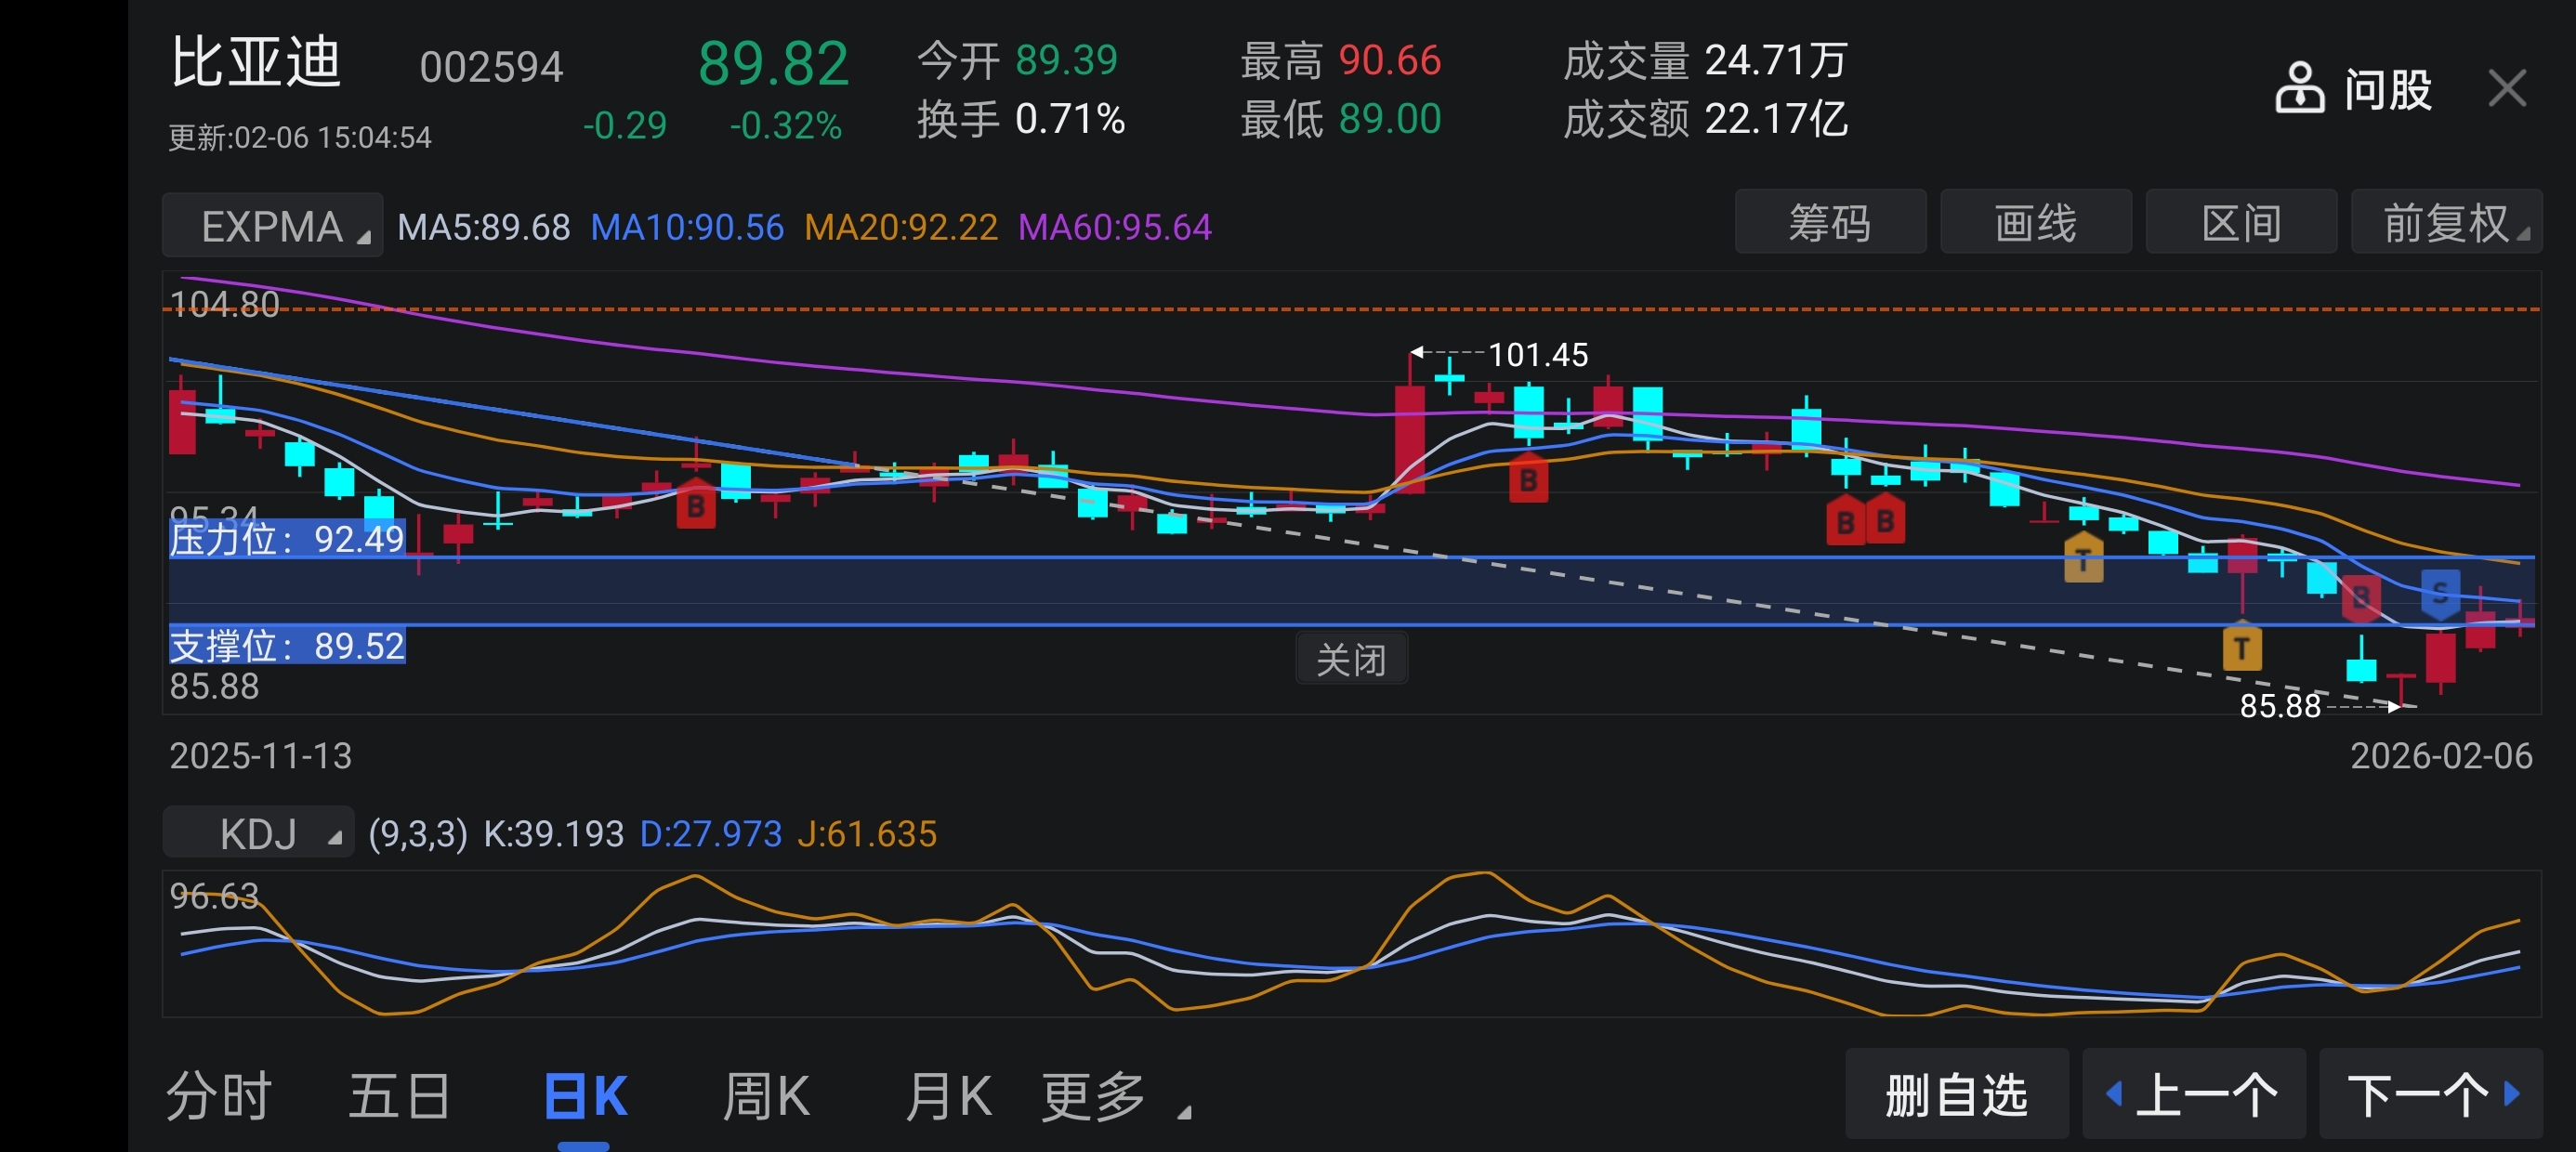
Task: Click the orange T marker below support line
Action: 2241,649
